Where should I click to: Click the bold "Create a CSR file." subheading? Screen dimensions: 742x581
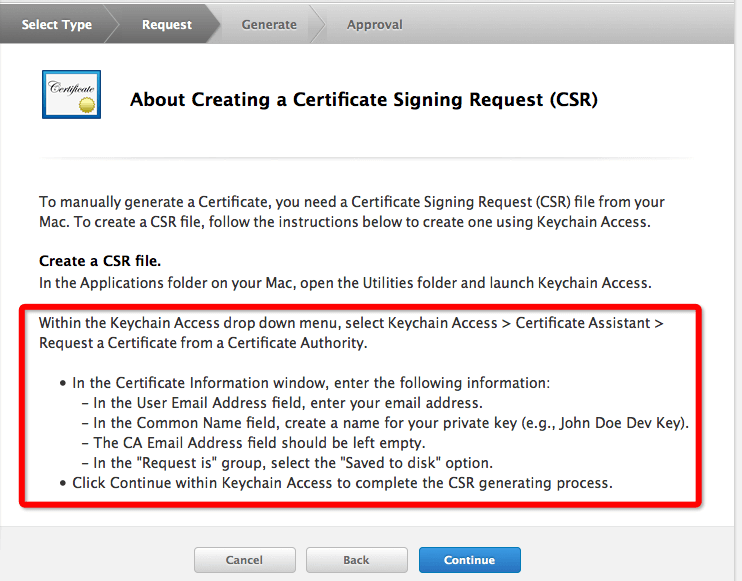point(100,261)
